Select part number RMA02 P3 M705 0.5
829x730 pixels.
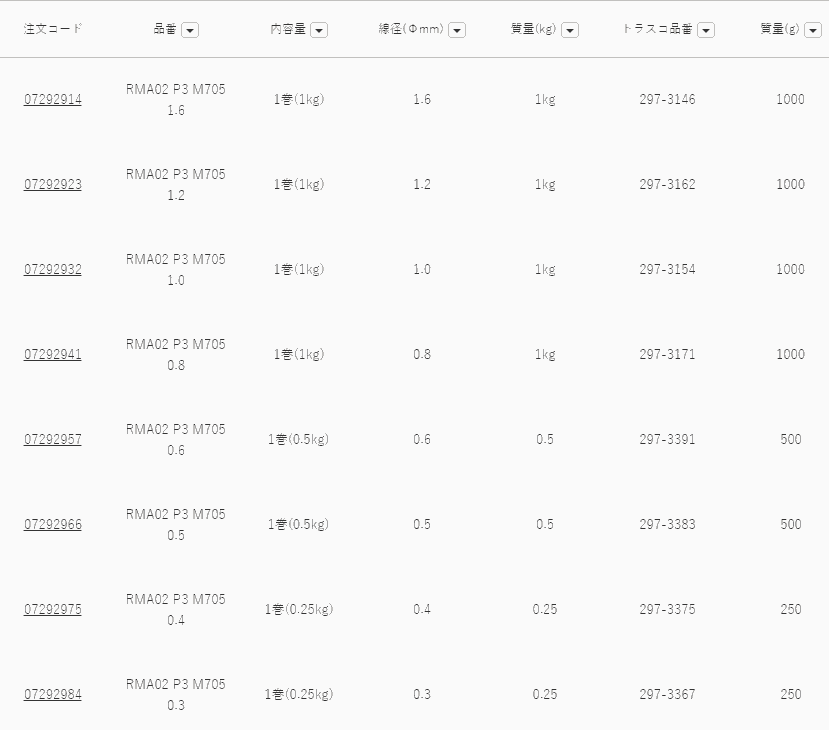176,525
